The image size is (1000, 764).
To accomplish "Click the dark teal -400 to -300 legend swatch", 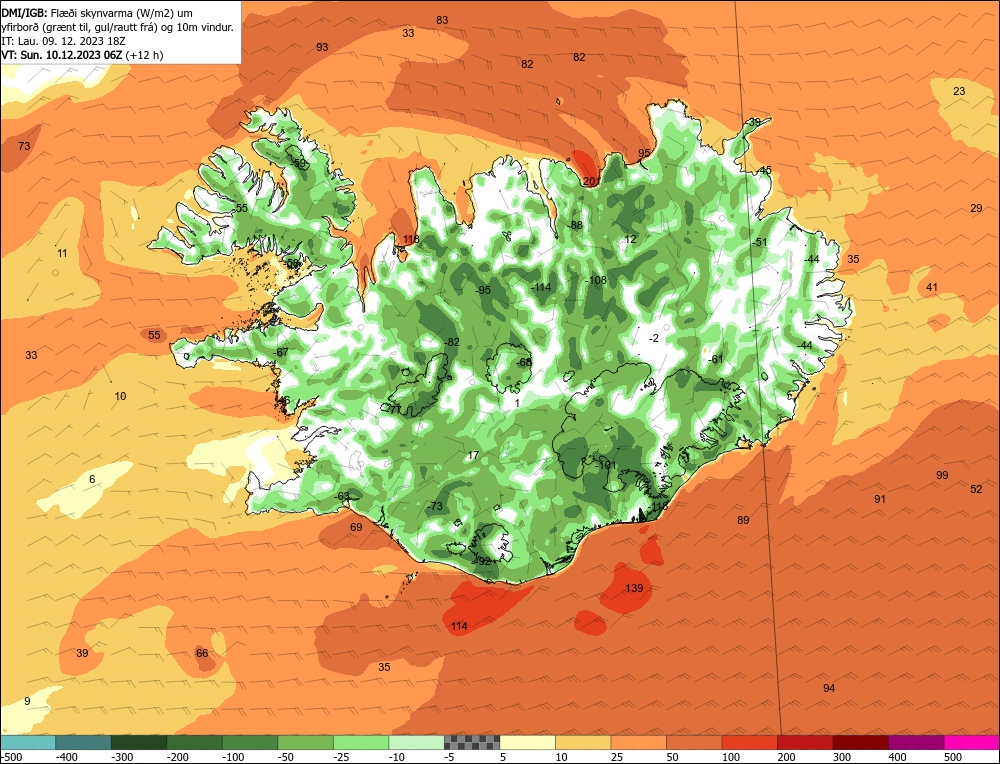I will point(84,742).
